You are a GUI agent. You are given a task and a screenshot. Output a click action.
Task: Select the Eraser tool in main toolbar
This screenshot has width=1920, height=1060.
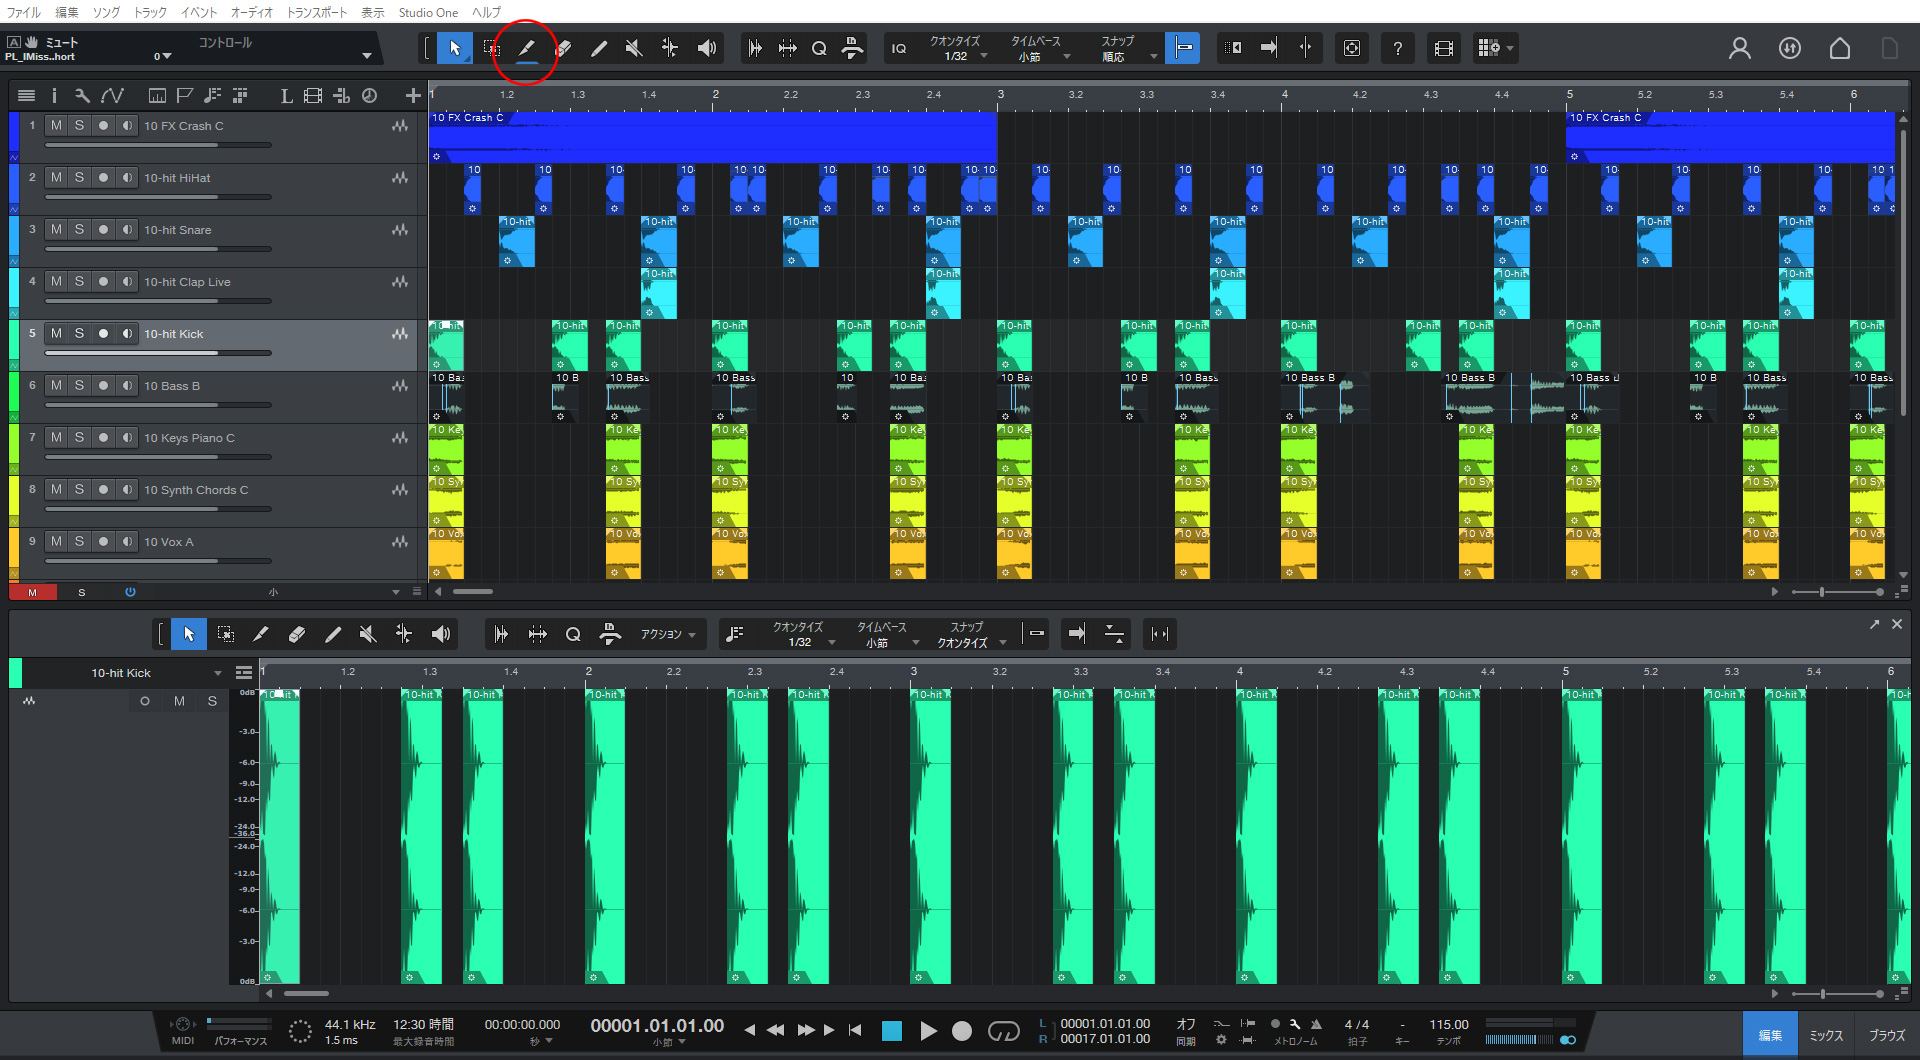[563, 48]
